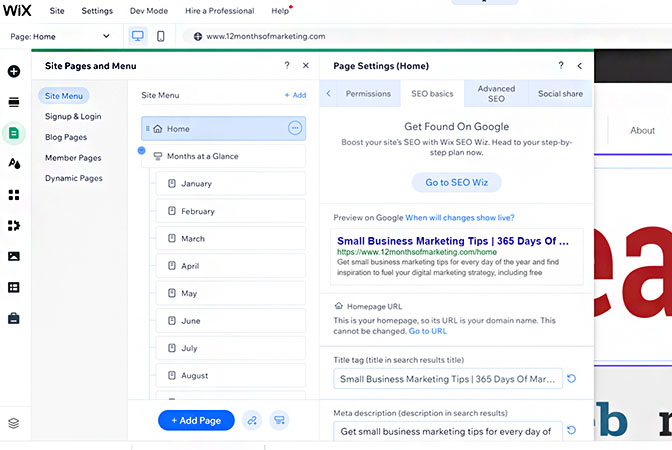Select the July page

(x=231, y=348)
